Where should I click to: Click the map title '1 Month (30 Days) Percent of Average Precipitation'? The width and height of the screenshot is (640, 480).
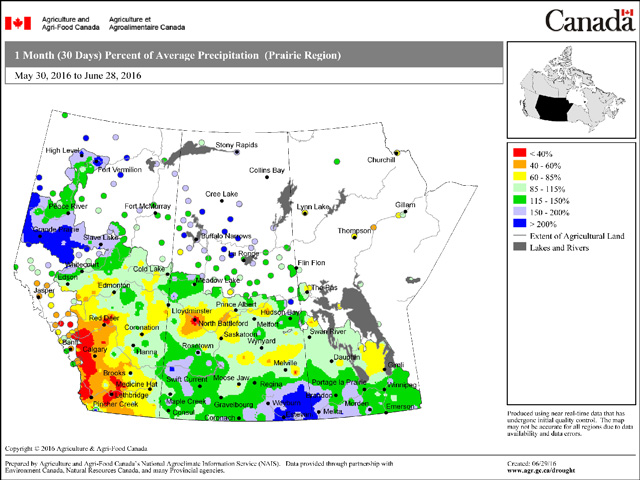137,55
